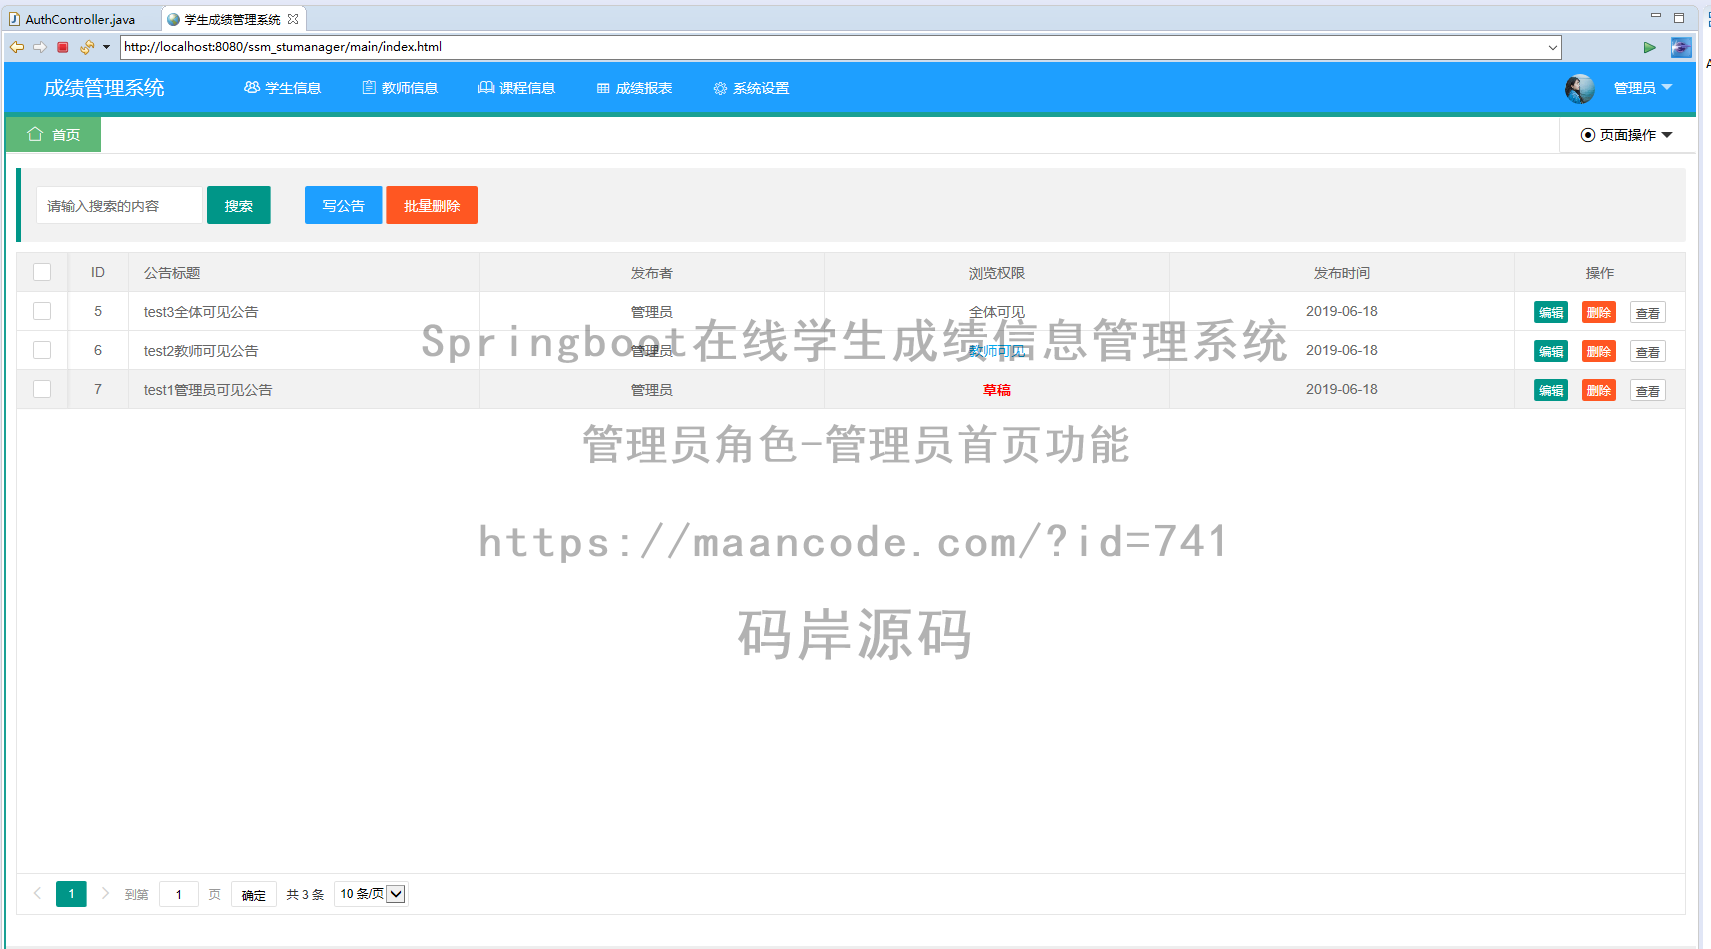Check the box for row ID 5
The height and width of the screenshot is (949, 1711).
42,311
